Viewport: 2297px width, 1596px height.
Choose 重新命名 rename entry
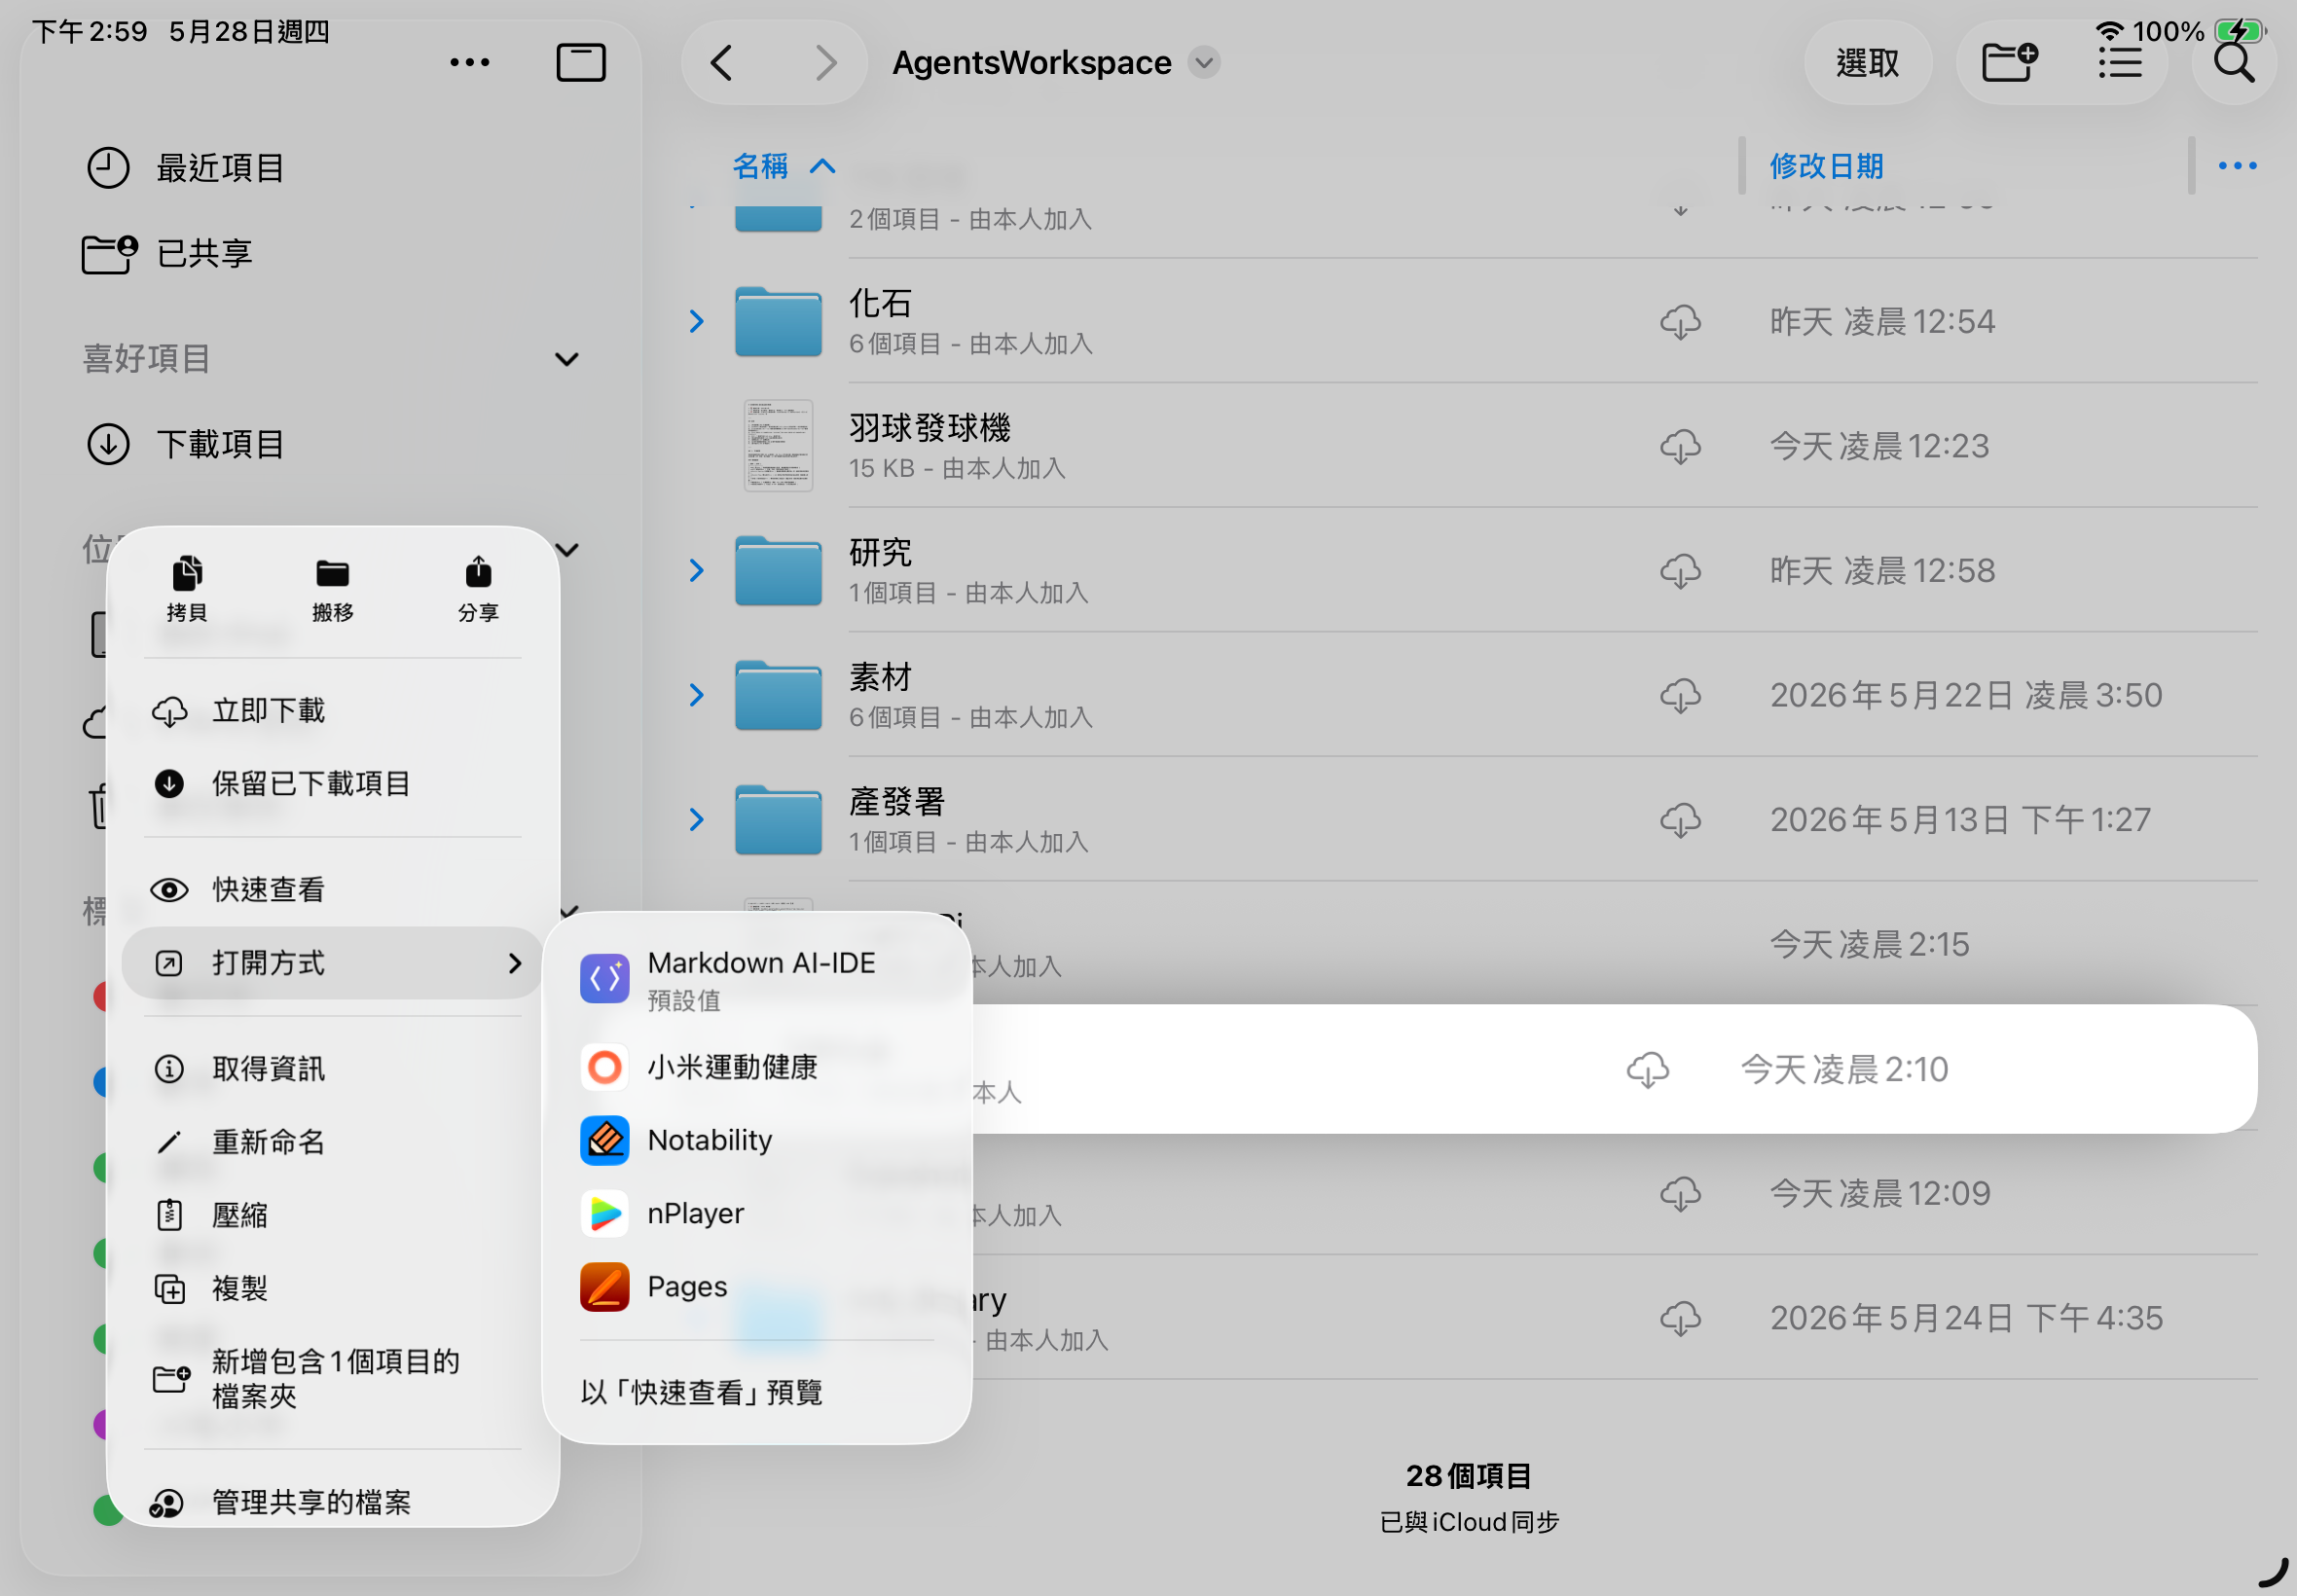(x=333, y=1141)
